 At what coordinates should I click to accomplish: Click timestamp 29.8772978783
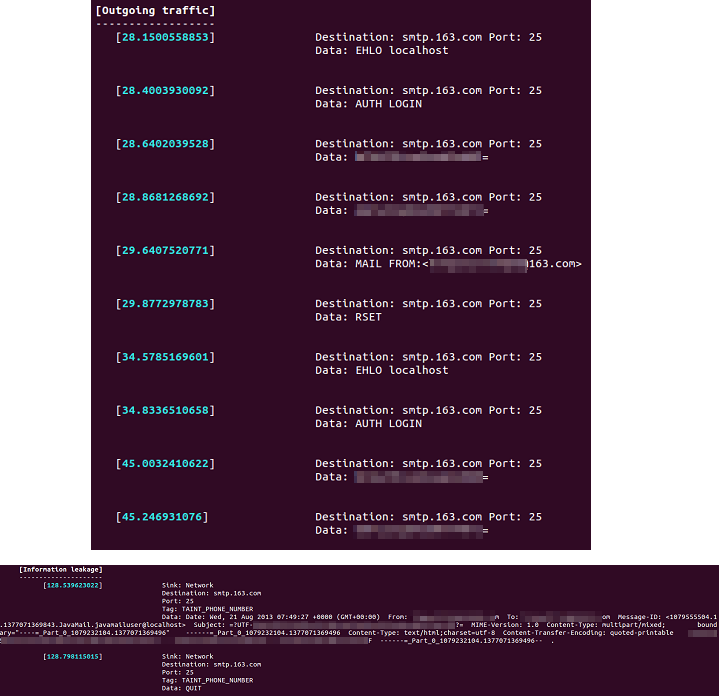[165, 304]
